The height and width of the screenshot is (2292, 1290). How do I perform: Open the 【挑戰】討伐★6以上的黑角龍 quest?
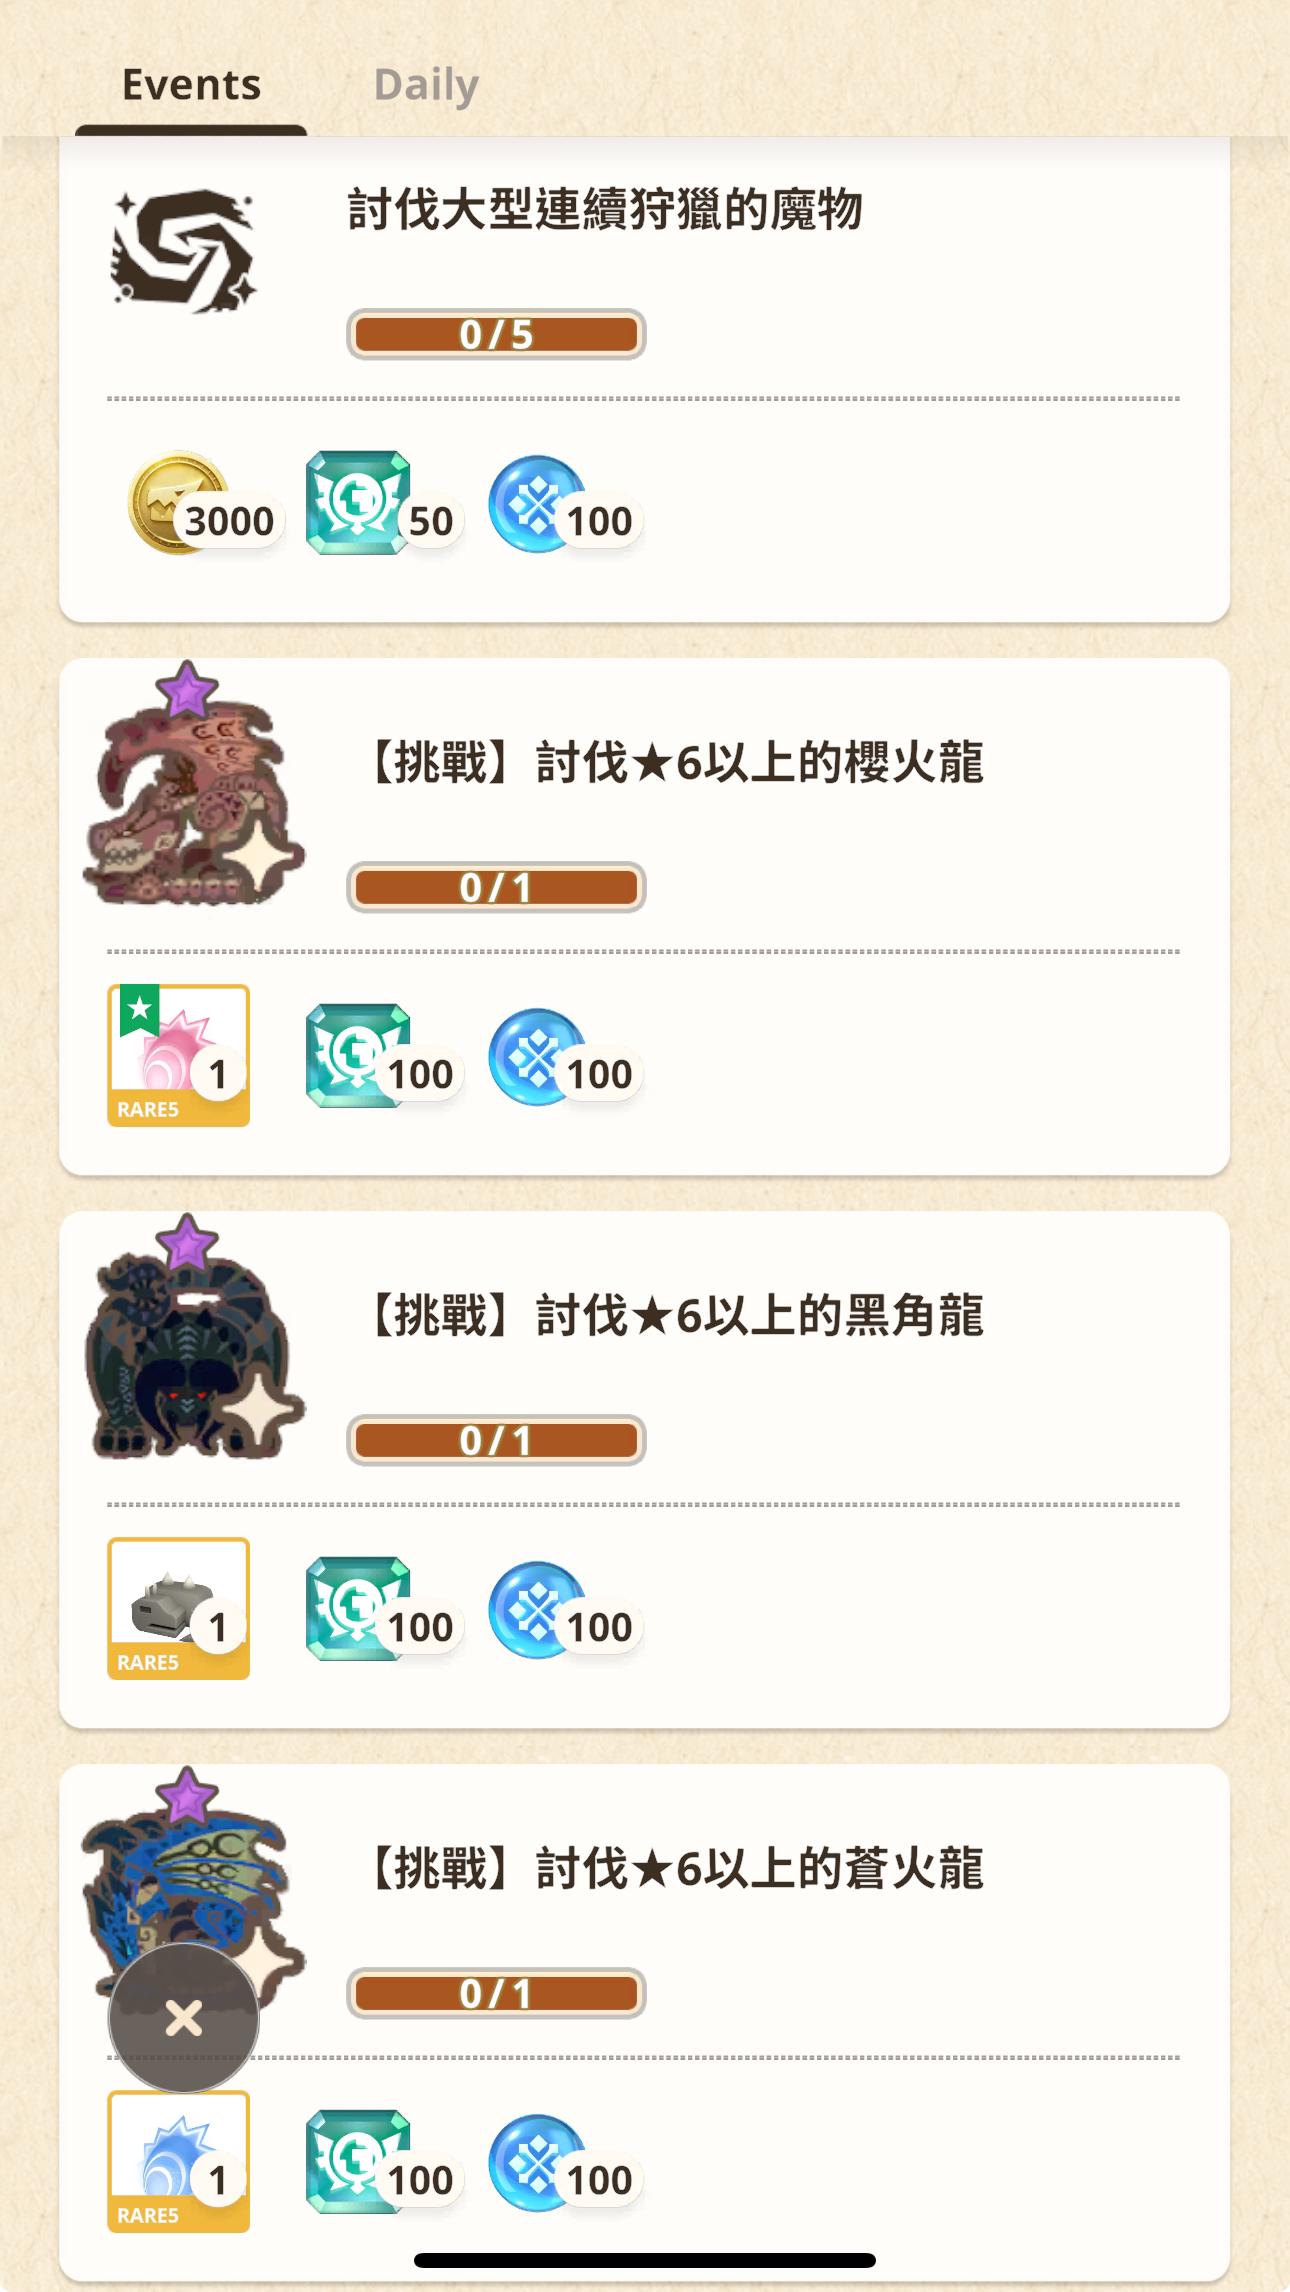[673, 1316]
